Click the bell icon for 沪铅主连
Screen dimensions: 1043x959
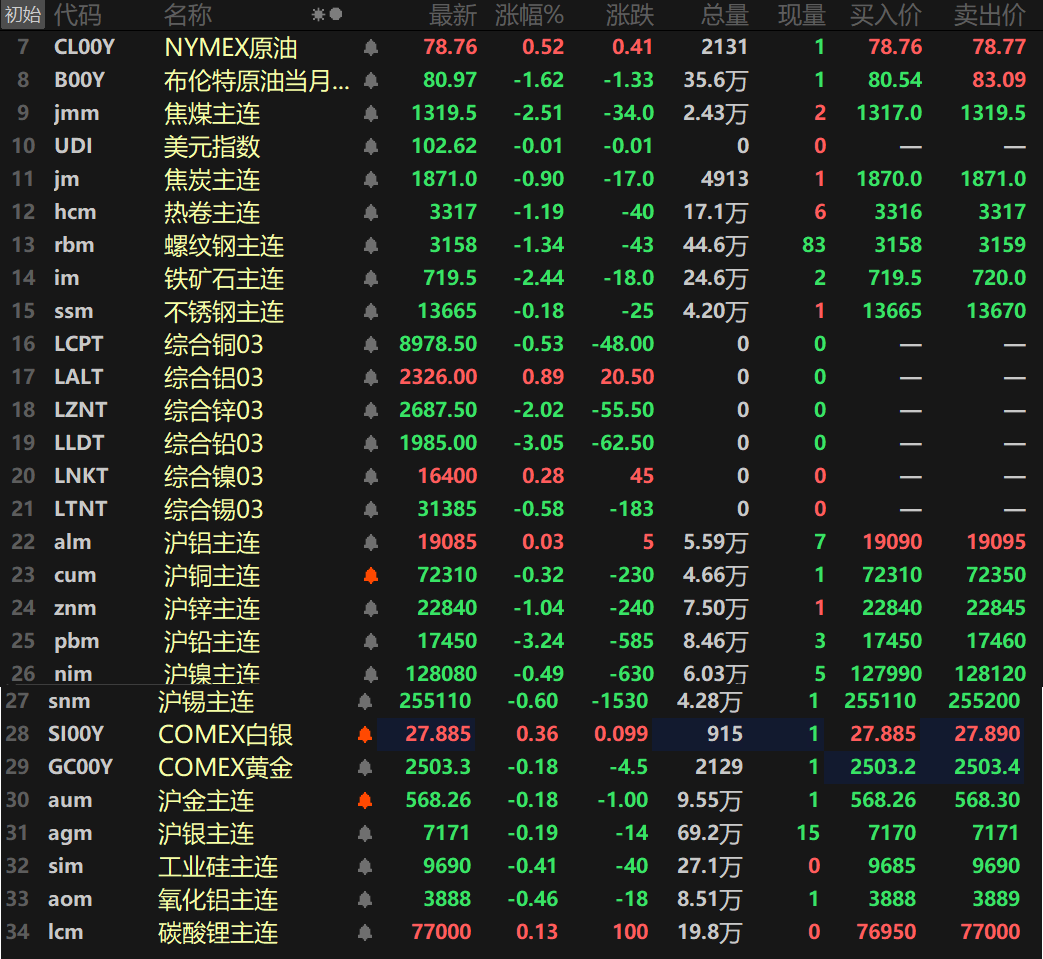pyautogui.click(x=371, y=641)
